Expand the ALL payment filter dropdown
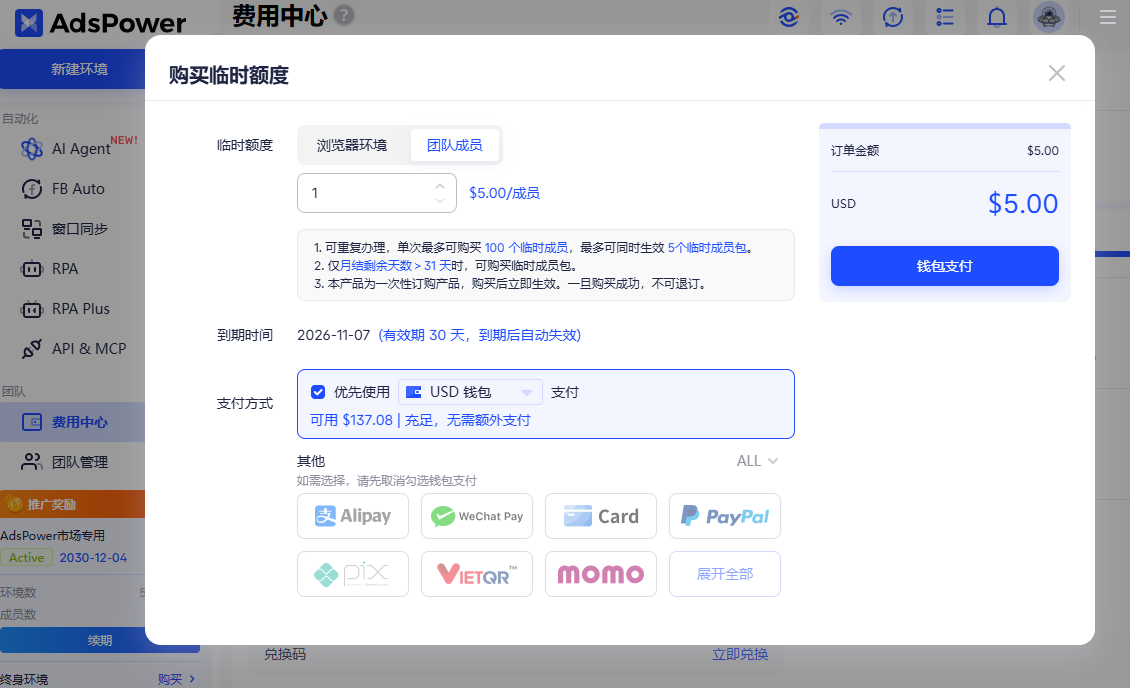 [757, 461]
